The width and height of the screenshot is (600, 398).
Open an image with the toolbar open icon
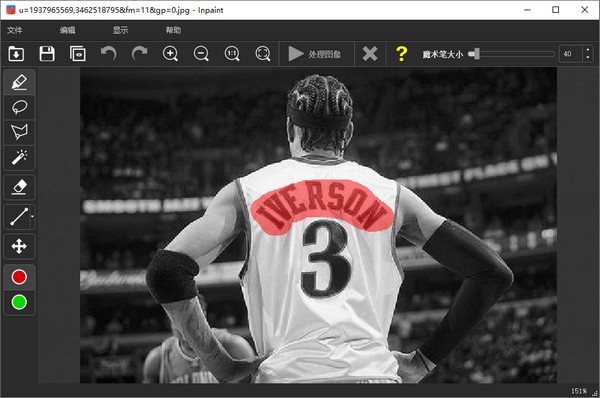[16, 54]
